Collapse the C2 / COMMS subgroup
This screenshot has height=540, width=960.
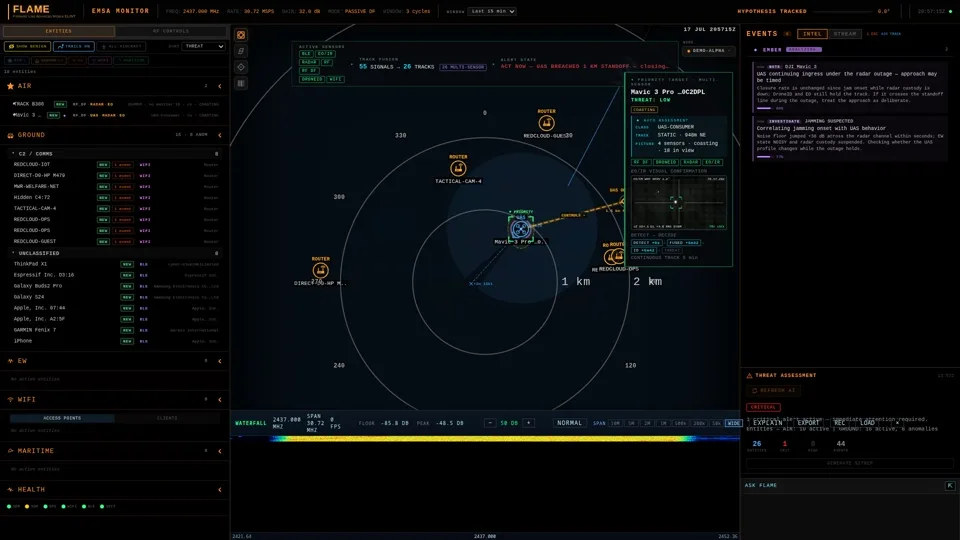[114, 154]
